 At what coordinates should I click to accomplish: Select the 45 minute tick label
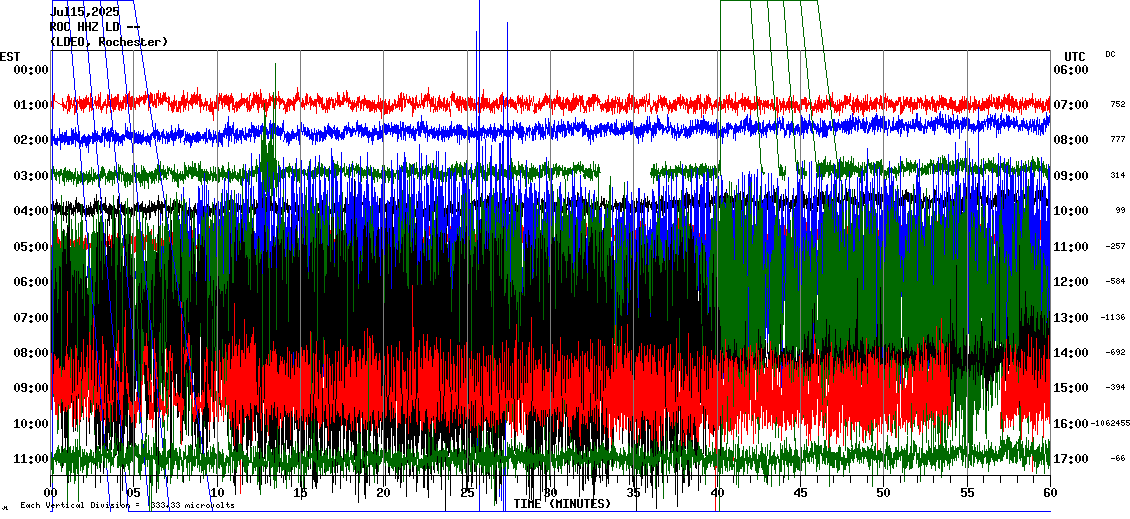click(x=800, y=493)
